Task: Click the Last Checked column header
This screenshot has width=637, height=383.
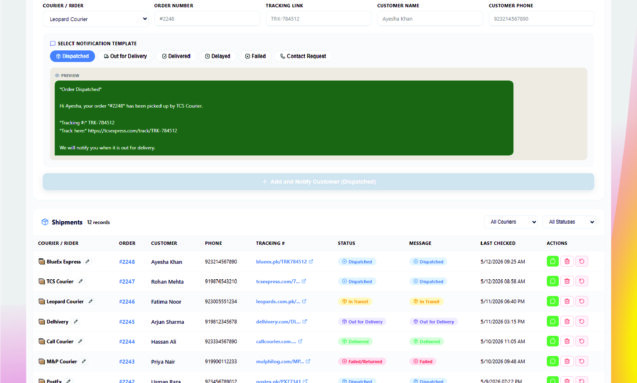Action: [498, 243]
